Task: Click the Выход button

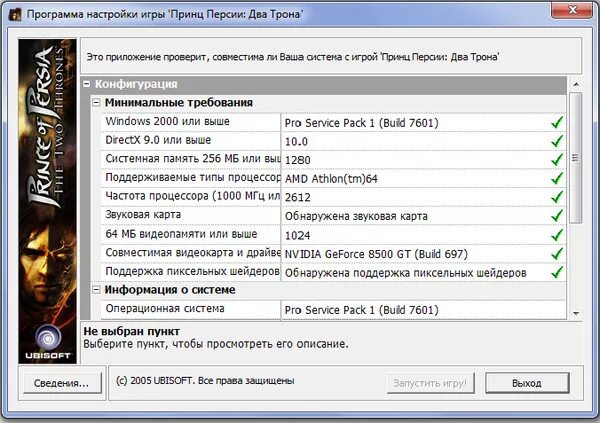Action: pos(527,383)
